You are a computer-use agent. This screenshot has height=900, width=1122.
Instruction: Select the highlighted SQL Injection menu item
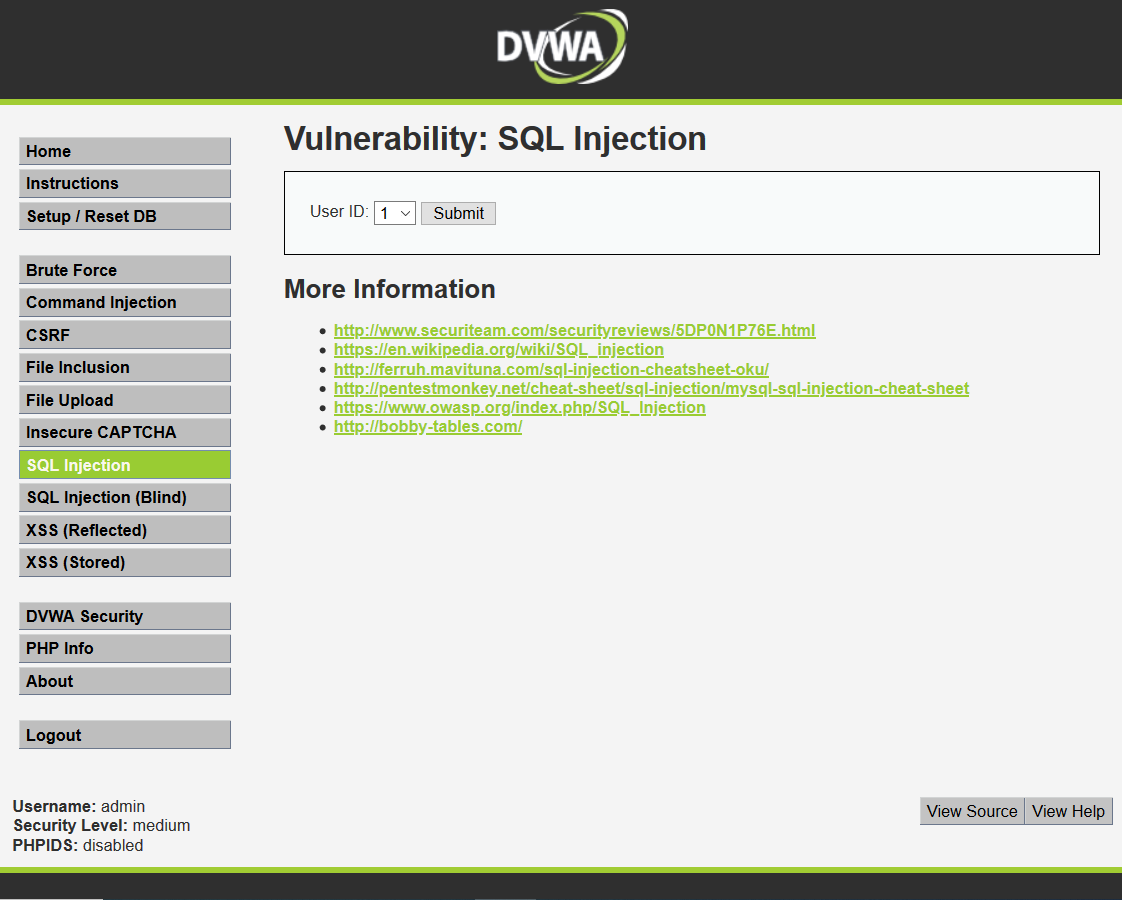point(125,465)
